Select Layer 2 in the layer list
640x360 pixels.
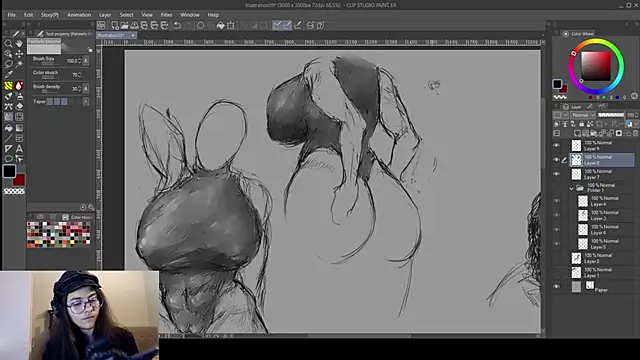[x=602, y=258]
